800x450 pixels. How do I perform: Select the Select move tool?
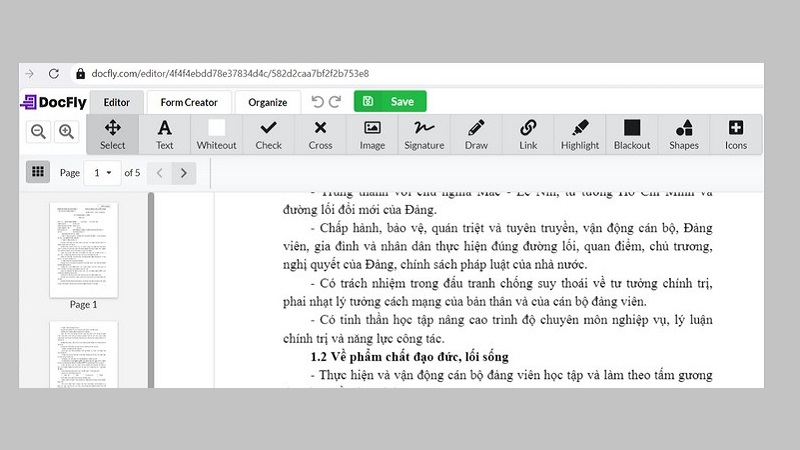112,134
